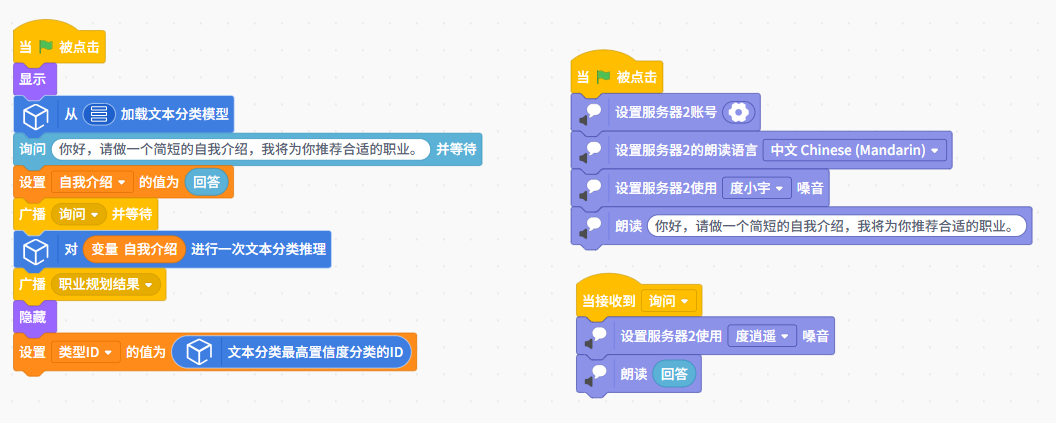Click the text field in the 询问 ask block
1056x423 pixels.
pos(240,149)
